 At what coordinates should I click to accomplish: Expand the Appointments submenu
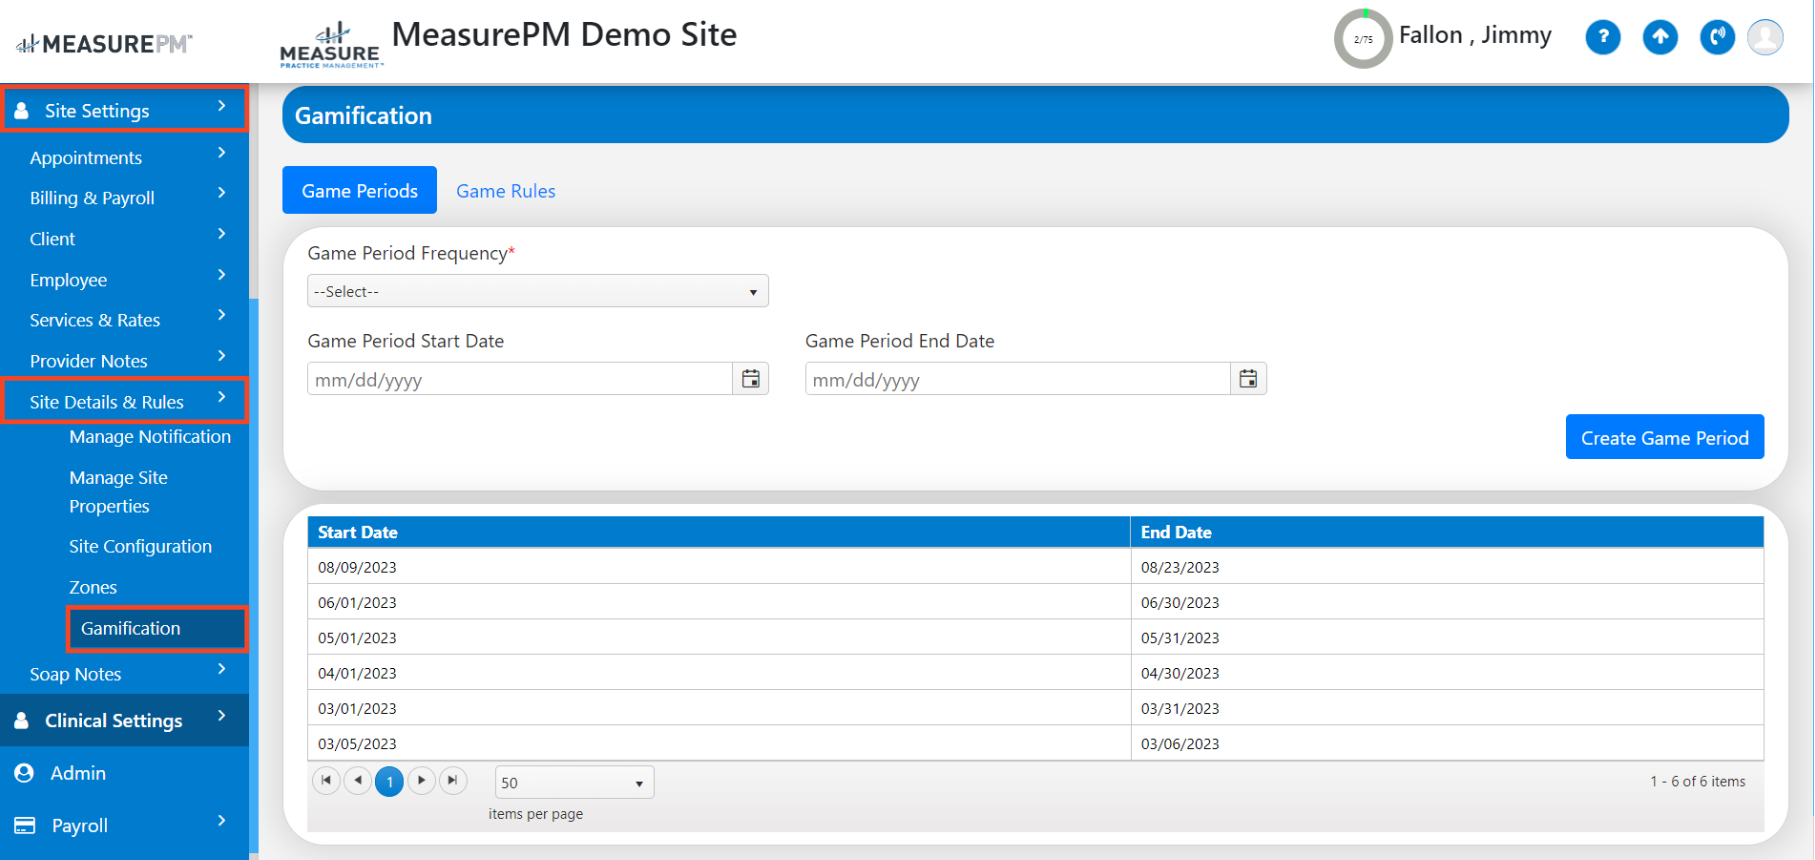(222, 153)
